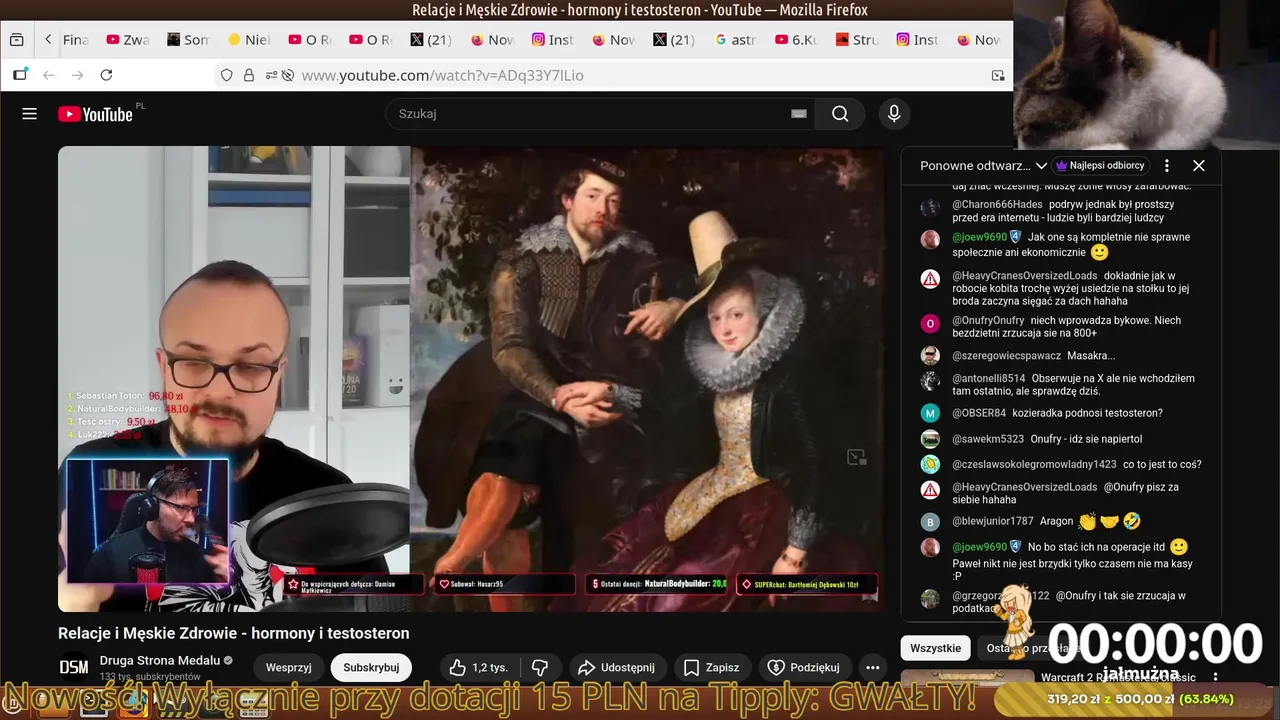The image size is (1280, 720).
Task: Open site permissions icon in the address bar
Action: [271, 75]
